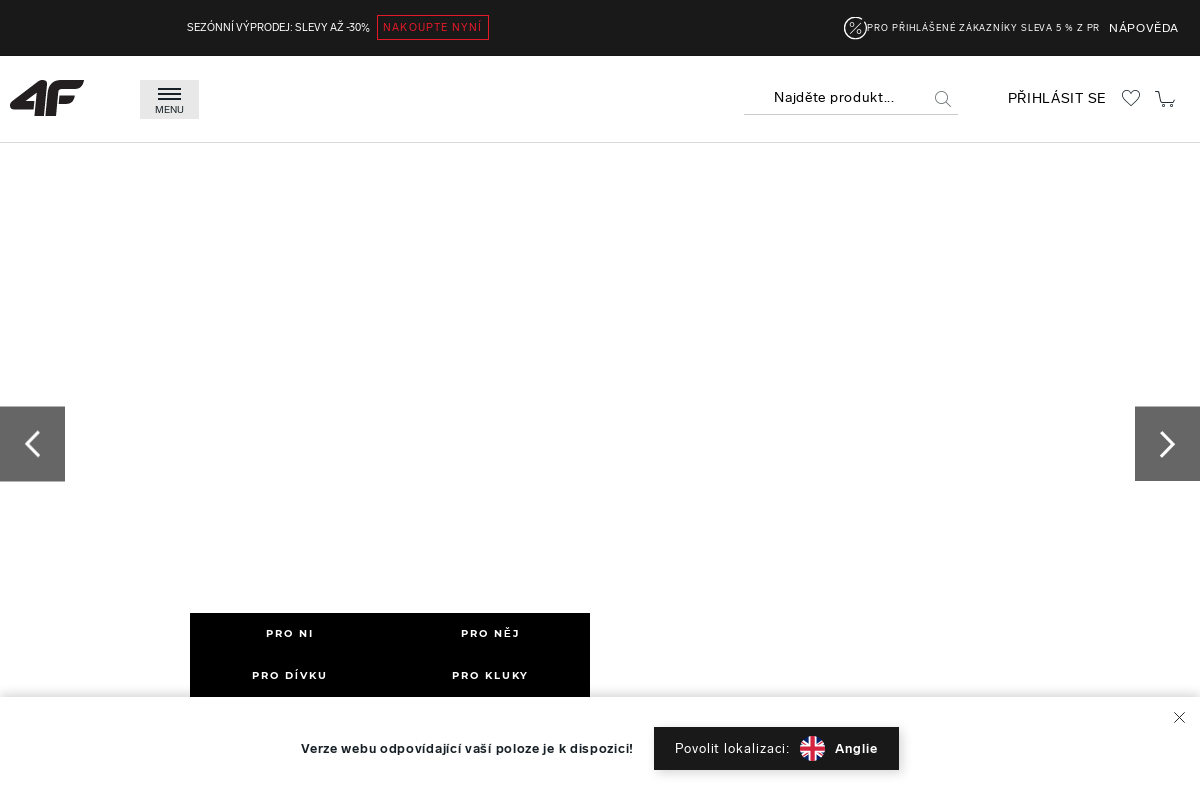Click the search magnifier icon
The width and height of the screenshot is (1200, 800).
point(942,99)
